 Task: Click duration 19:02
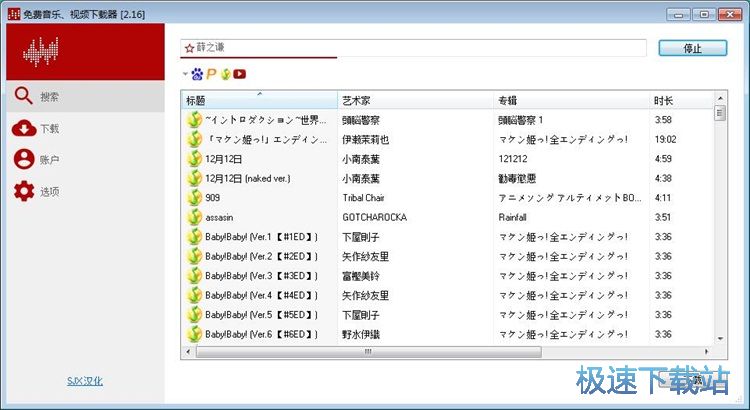665,139
